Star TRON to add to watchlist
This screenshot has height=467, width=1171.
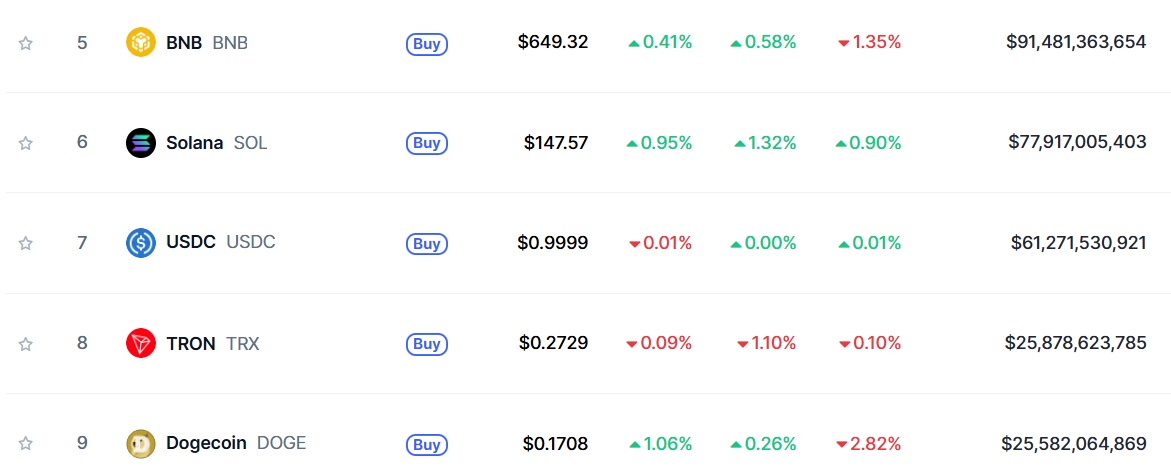25,344
